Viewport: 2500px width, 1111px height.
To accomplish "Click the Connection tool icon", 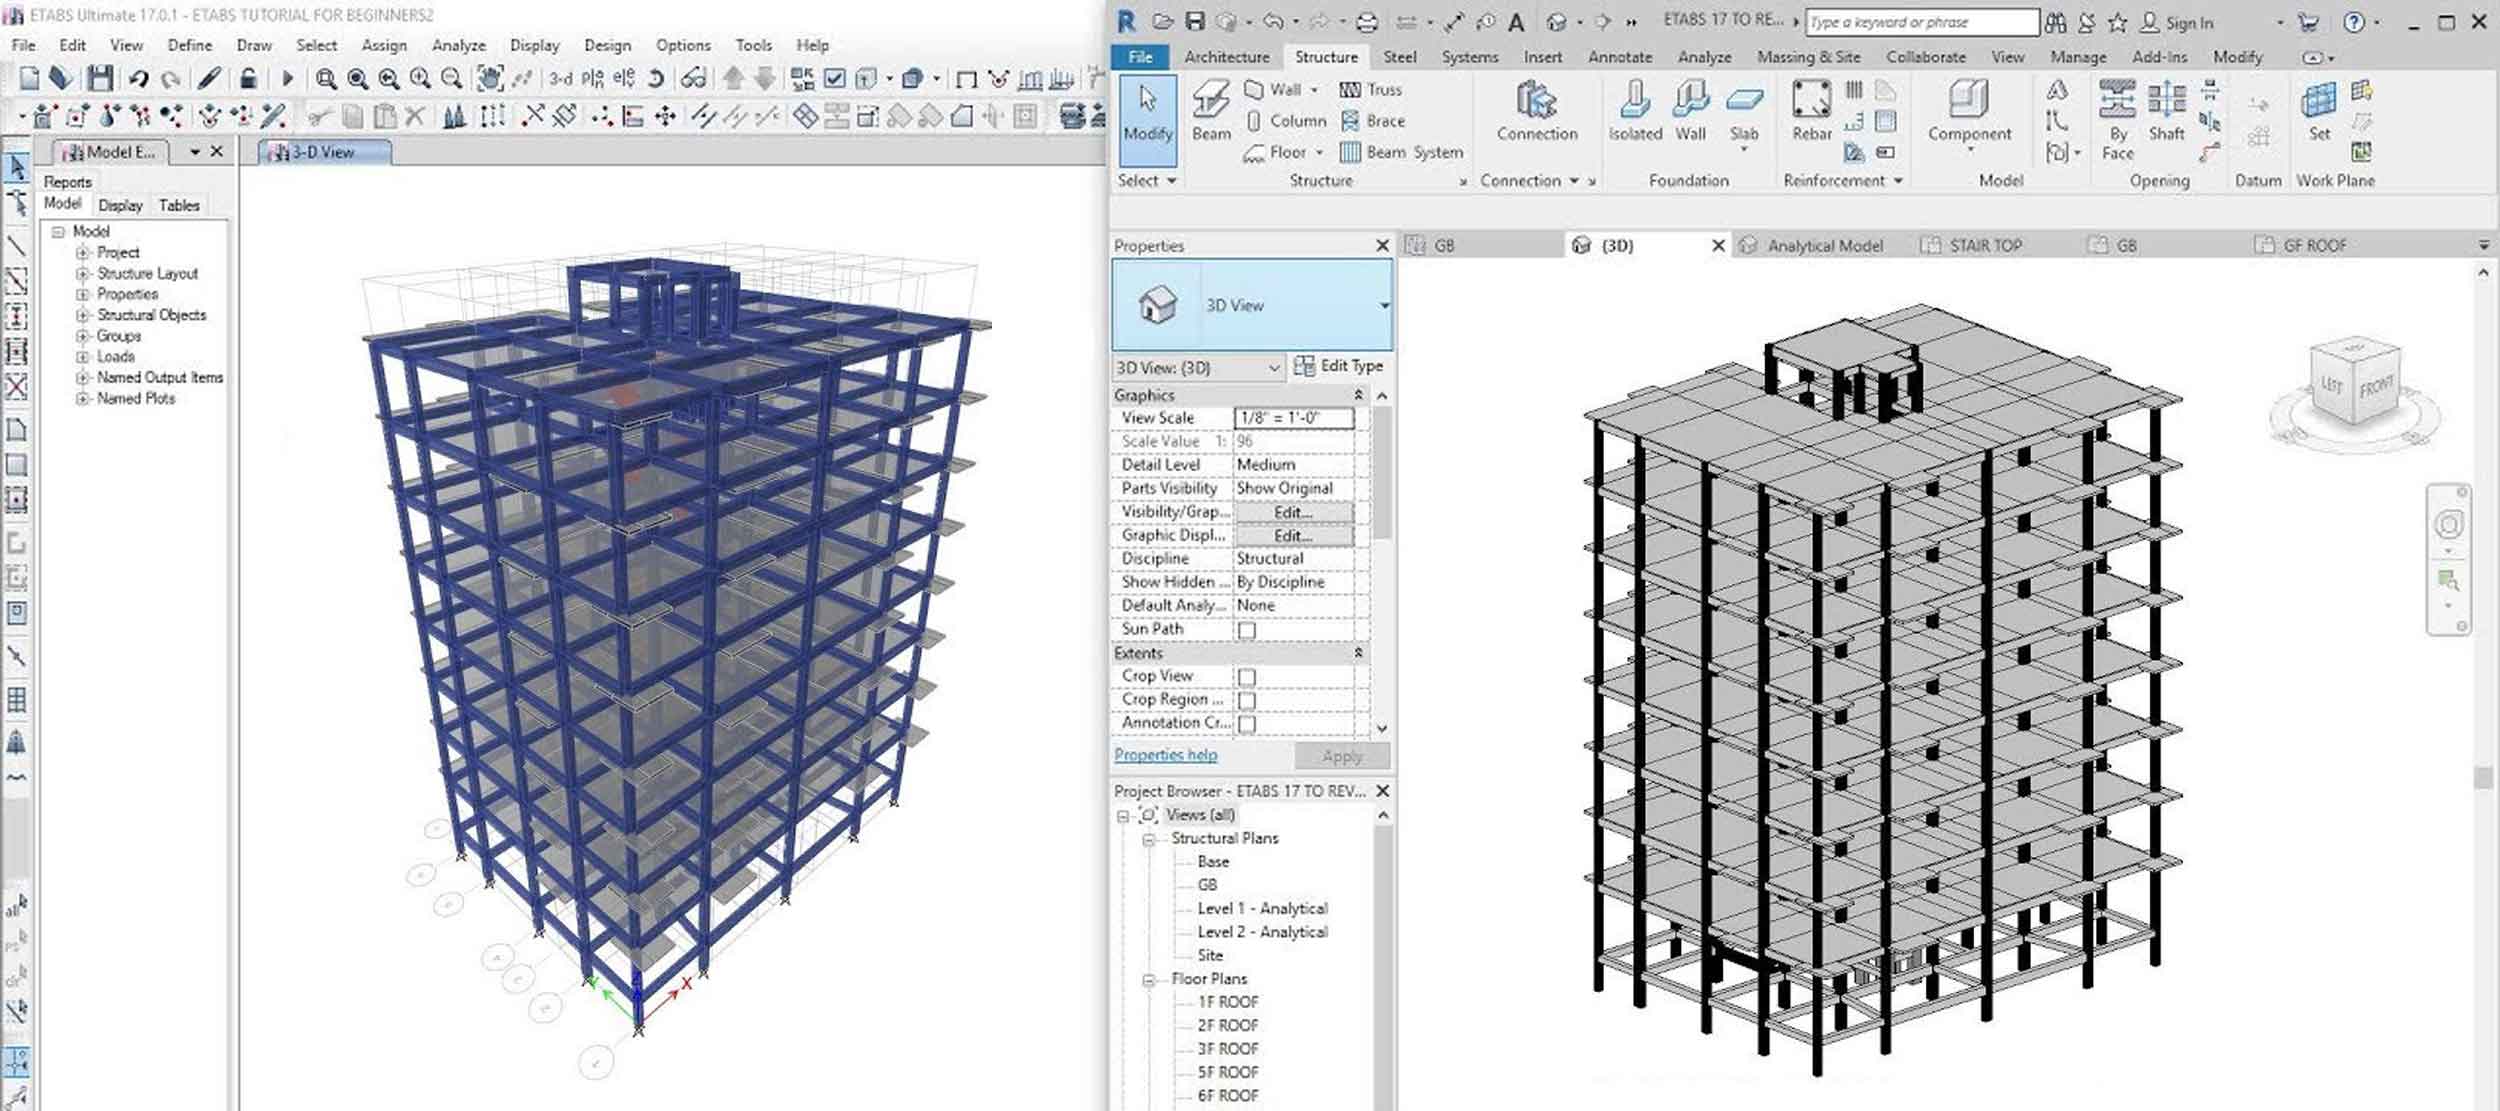I will [1536, 110].
